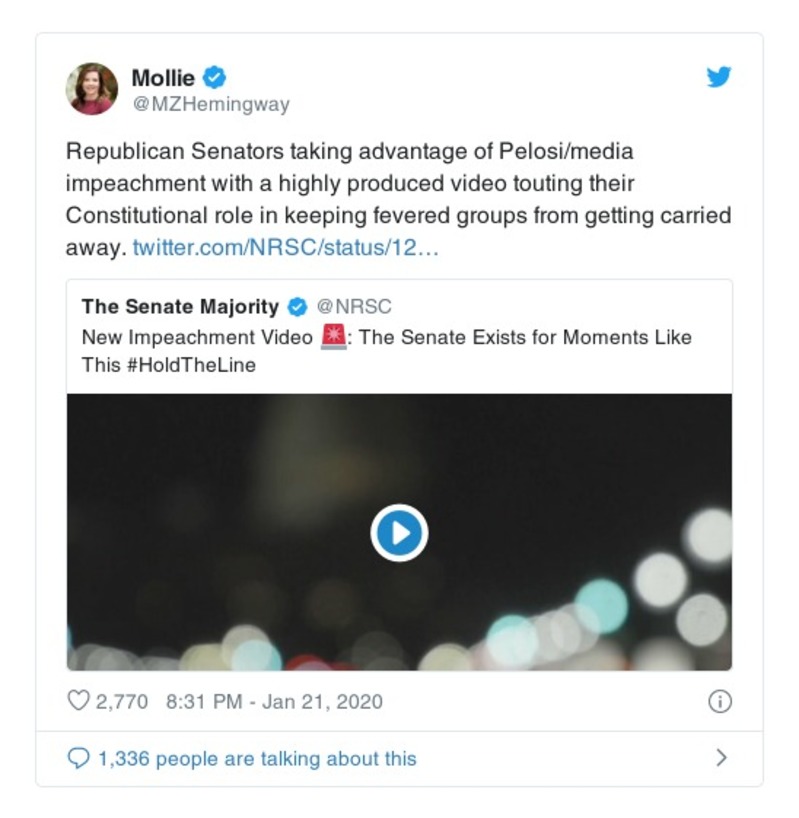799x818 pixels.
Task: Open the twitter.com/NRSC/status link
Action: tap(286, 247)
